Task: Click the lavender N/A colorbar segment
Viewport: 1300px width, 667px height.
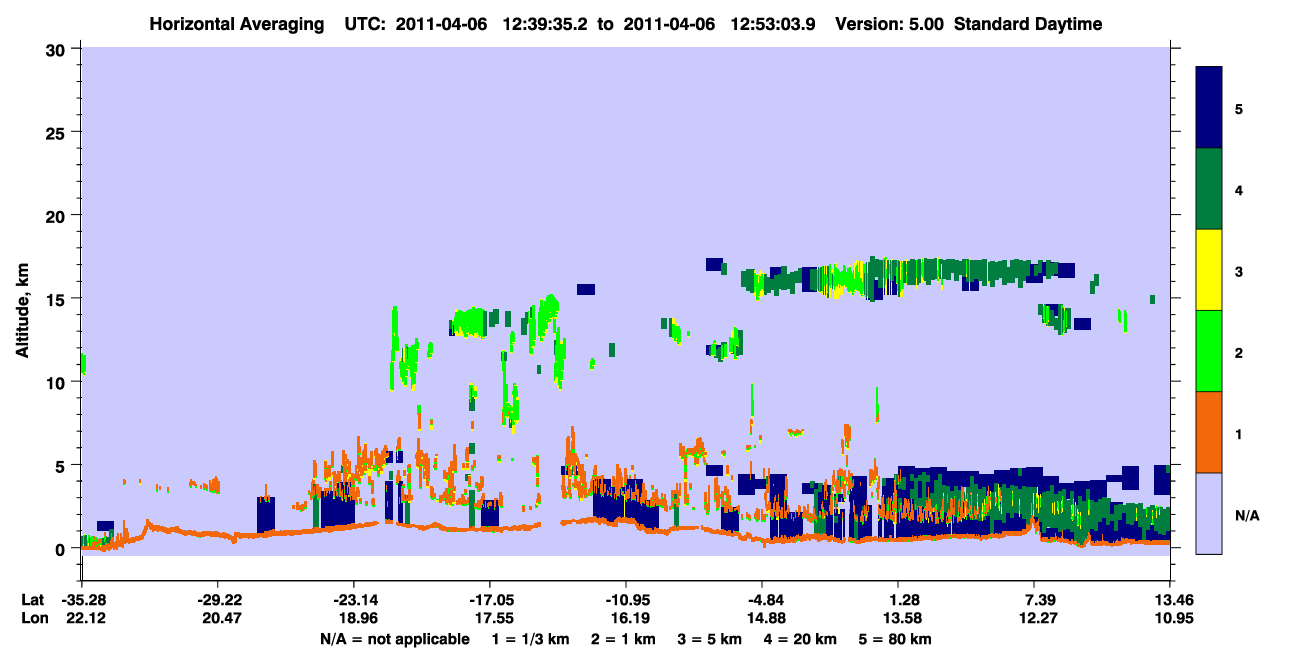Action: point(1209,513)
